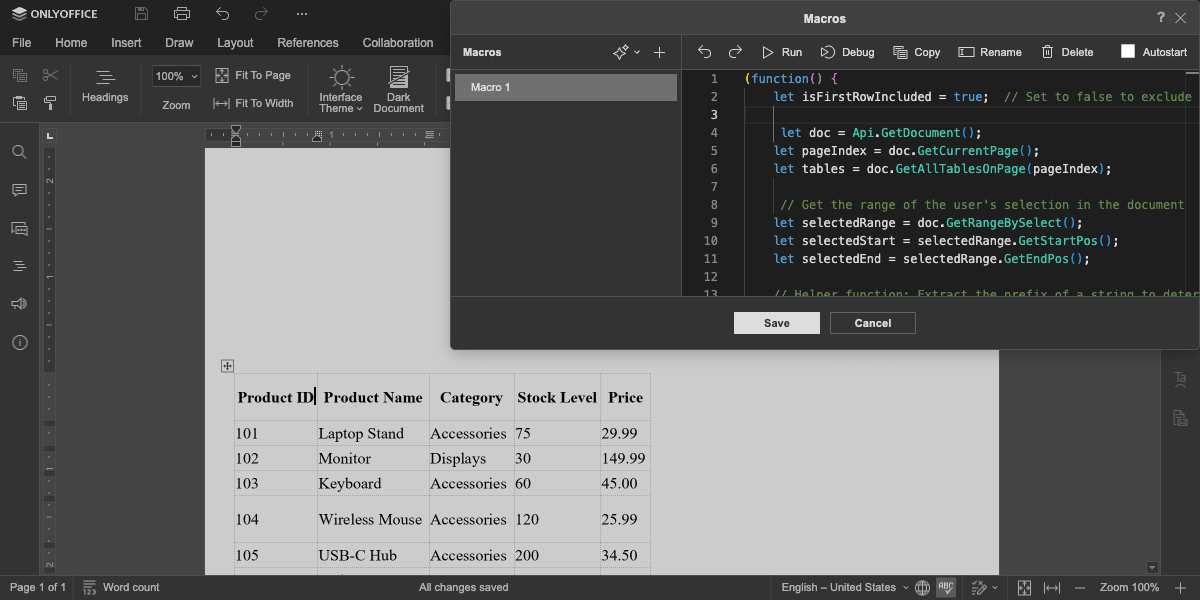Redo action in the title bar
The image size is (1200, 600).
pos(261,14)
